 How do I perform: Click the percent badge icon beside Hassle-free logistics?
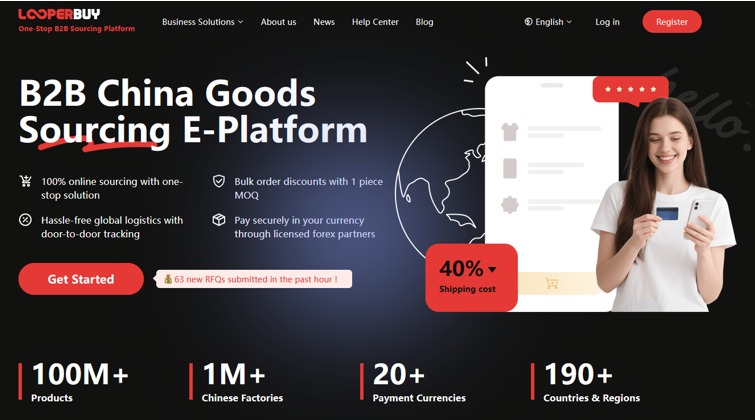[25, 220]
